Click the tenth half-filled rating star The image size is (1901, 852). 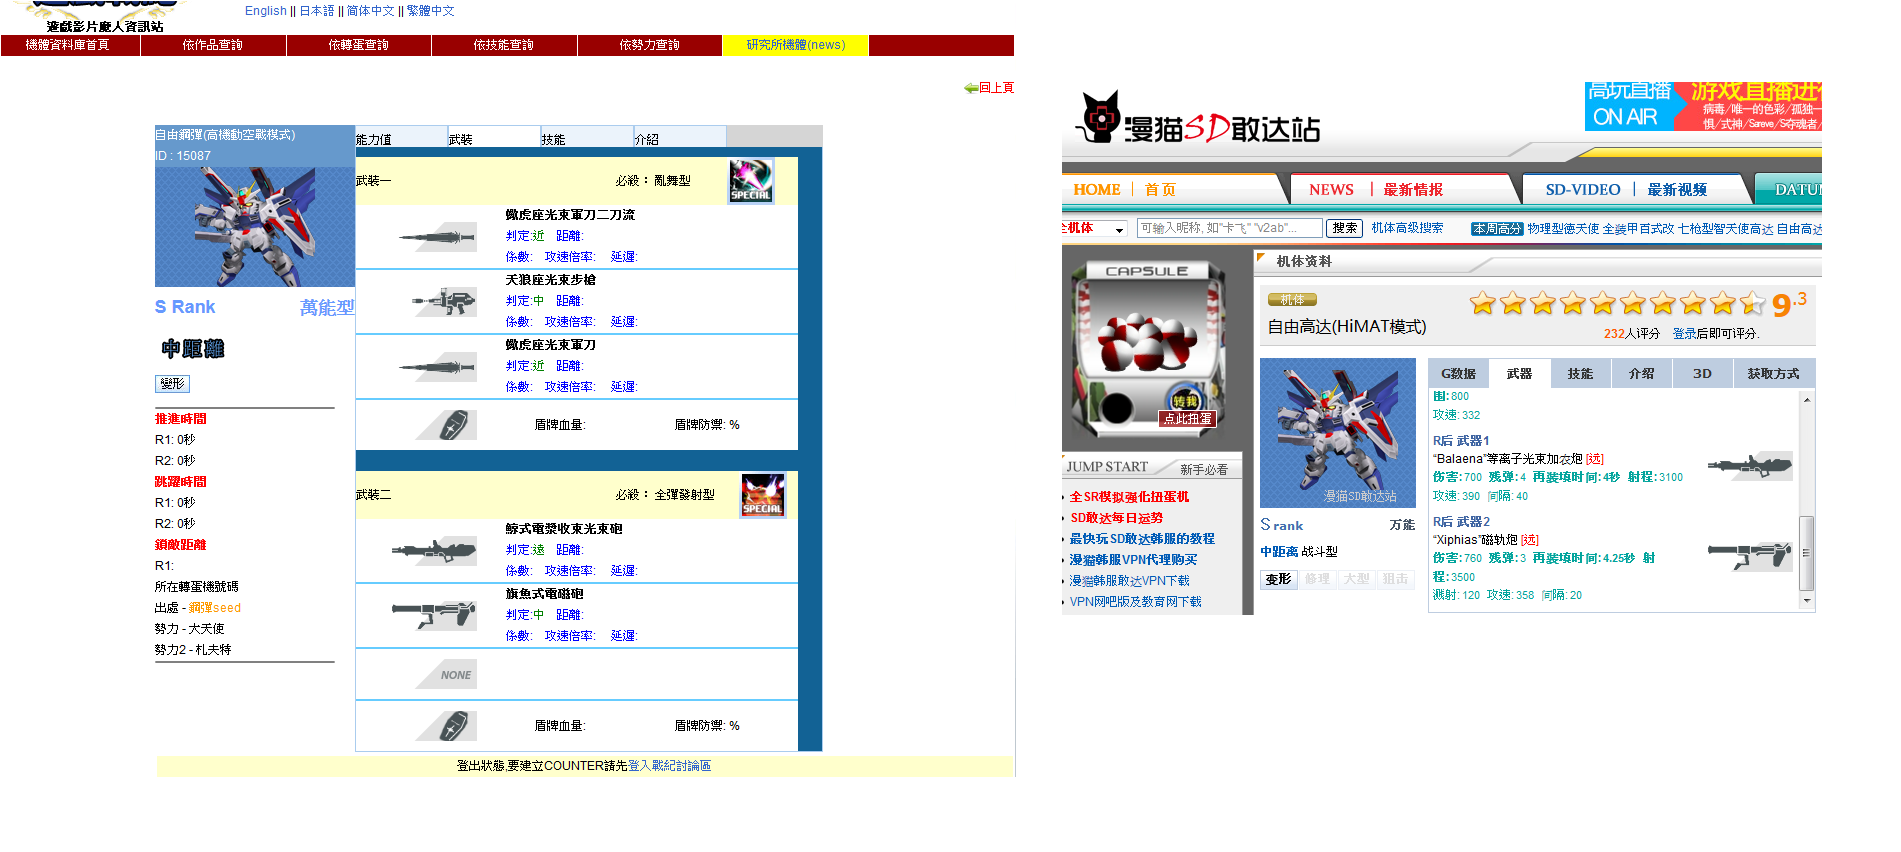click(x=1752, y=303)
